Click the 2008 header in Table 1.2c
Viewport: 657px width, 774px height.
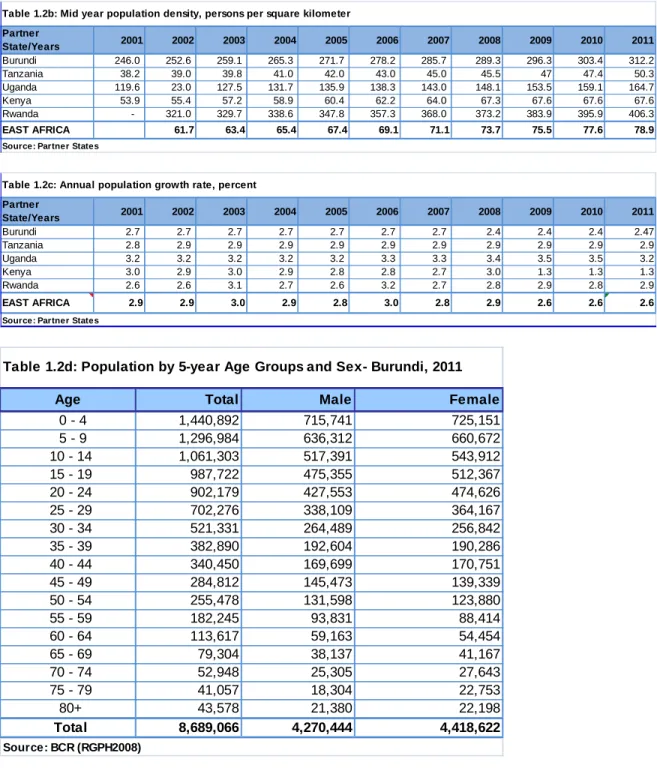click(x=489, y=211)
